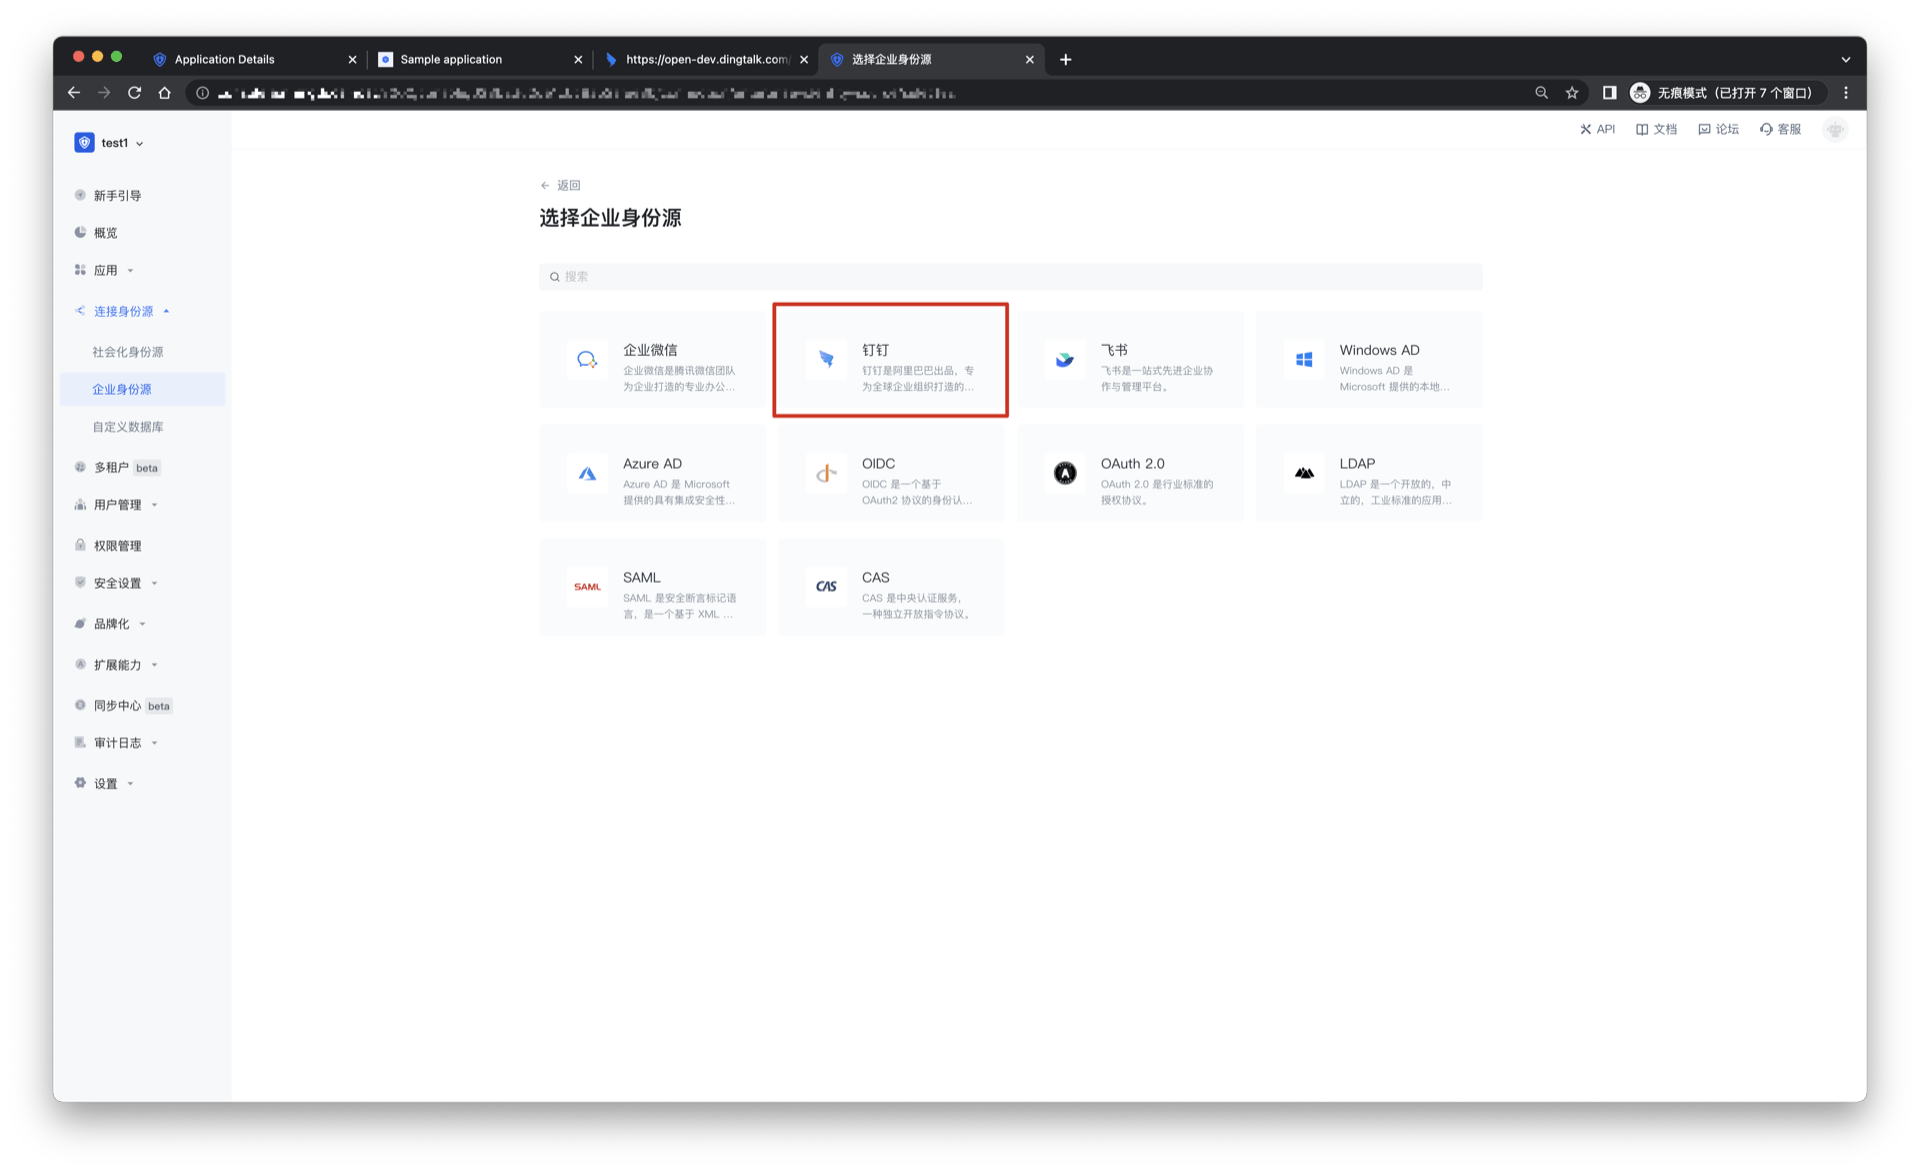Open 社会化身份源 in the sidebar

pyautogui.click(x=128, y=352)
